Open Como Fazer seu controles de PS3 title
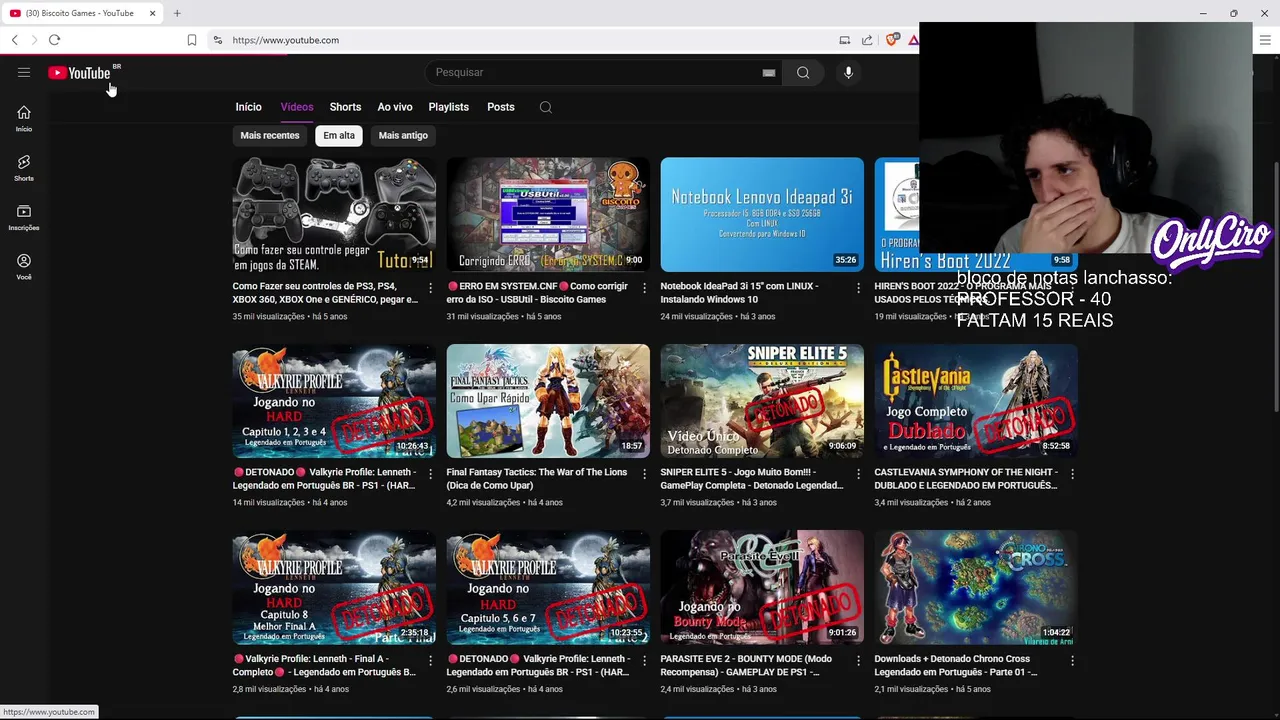This screenshot has height=720, width=1280. [326, 292]
